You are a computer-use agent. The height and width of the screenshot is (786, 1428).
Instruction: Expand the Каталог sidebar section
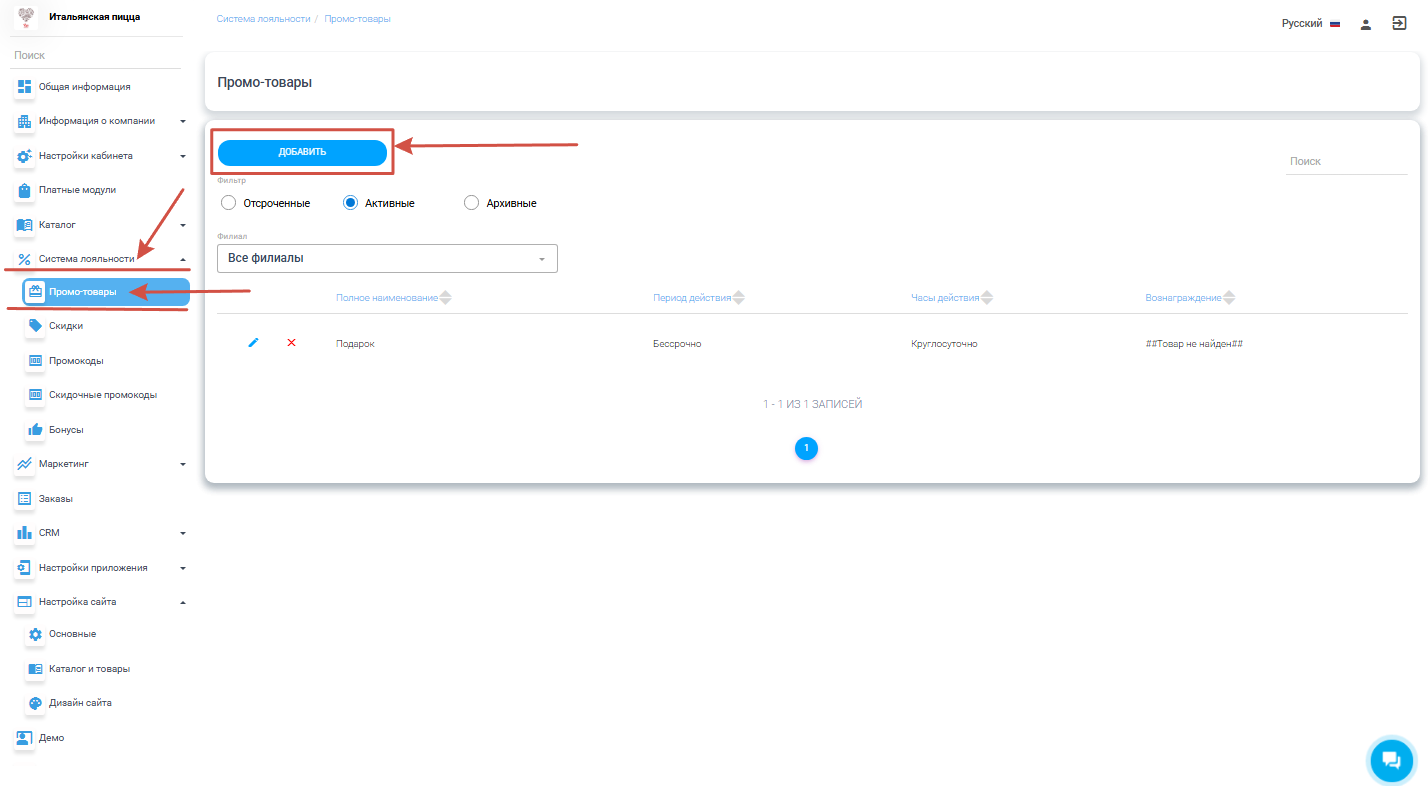coord(100,225)
